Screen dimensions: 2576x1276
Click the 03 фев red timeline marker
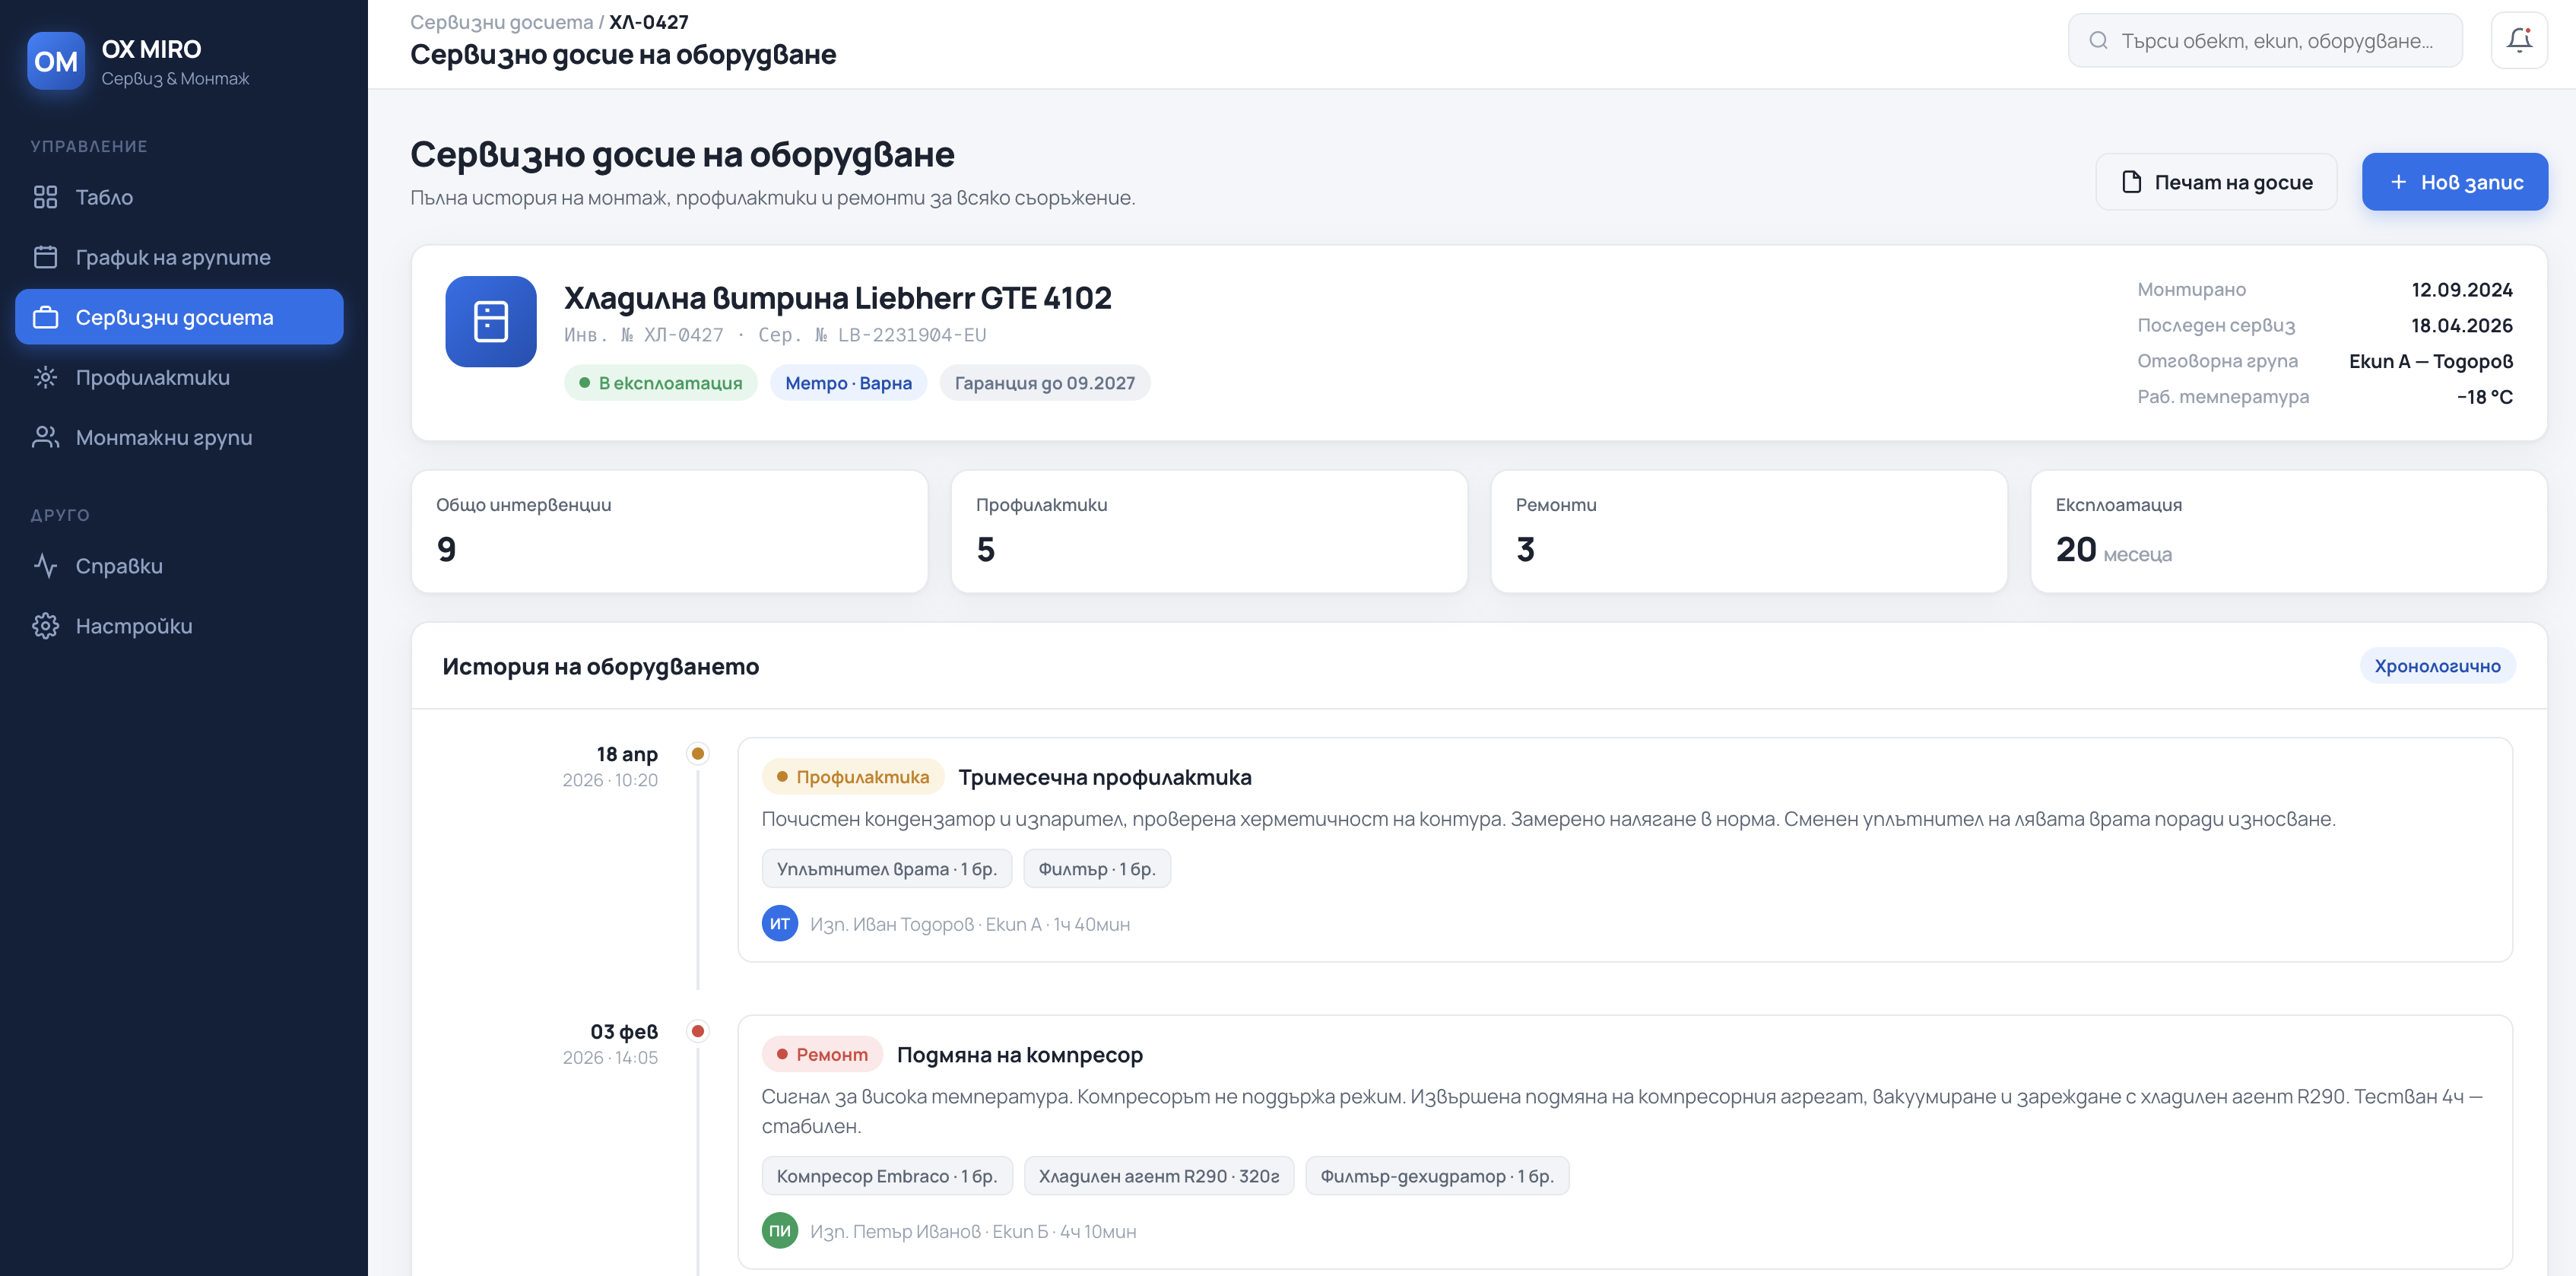pyautogui.click(x=698, y=1031)
